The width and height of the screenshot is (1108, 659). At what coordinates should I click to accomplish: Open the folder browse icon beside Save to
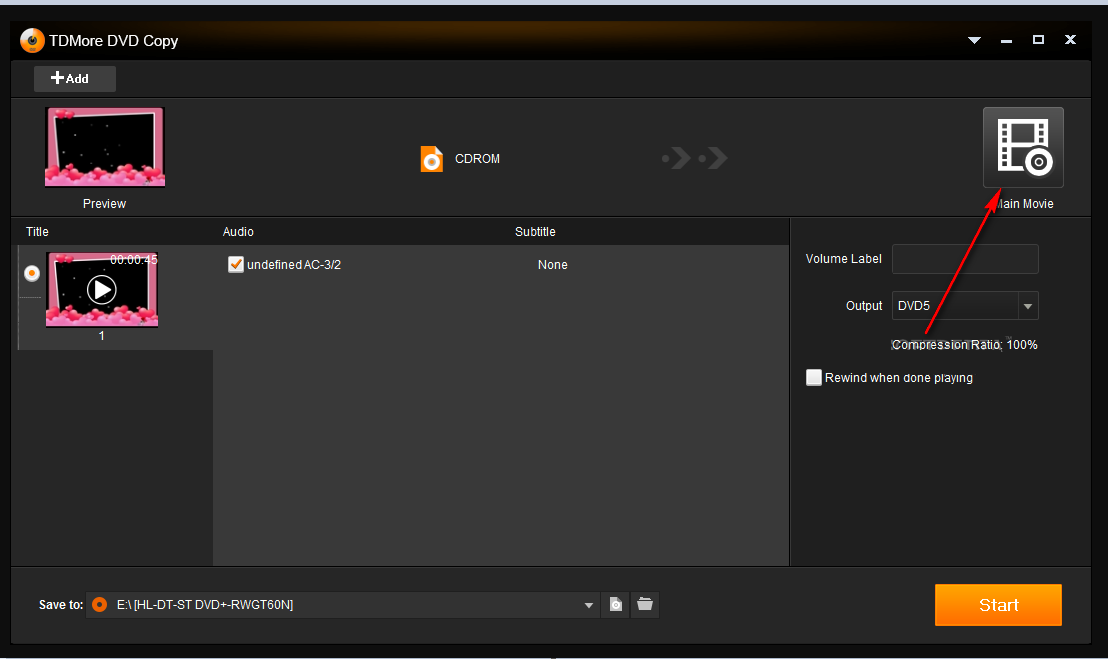pos(644,604)
